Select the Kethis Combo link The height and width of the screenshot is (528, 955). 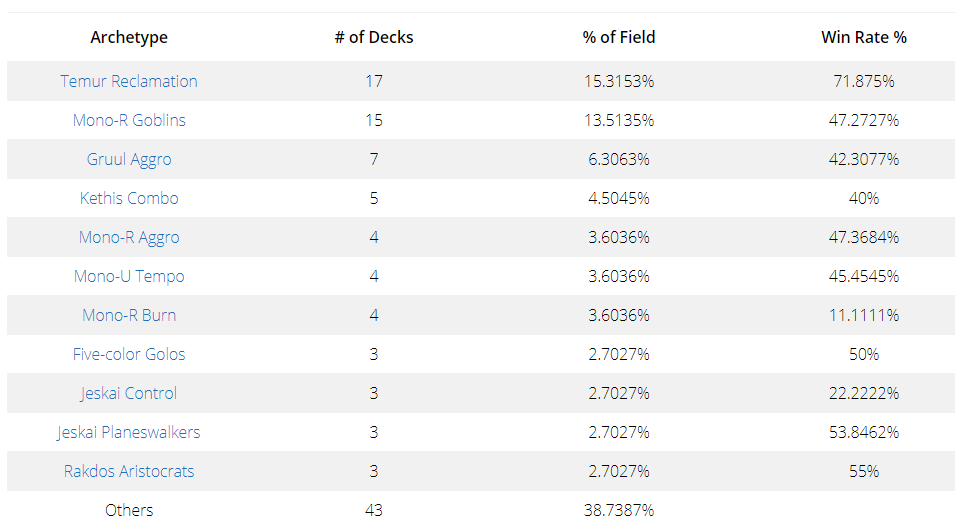click(x=129, y=198)
